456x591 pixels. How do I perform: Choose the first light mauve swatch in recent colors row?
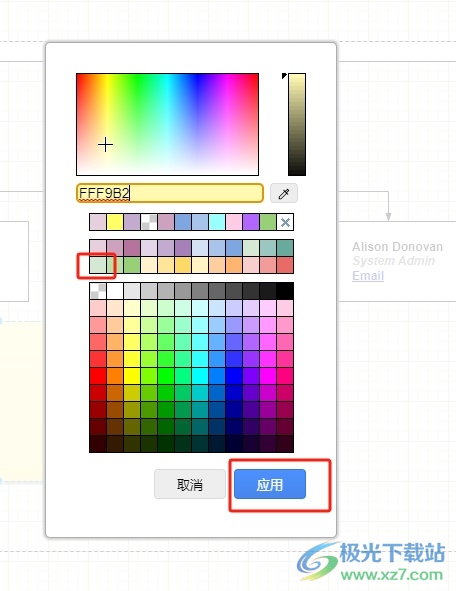click(x=98, y=222)
